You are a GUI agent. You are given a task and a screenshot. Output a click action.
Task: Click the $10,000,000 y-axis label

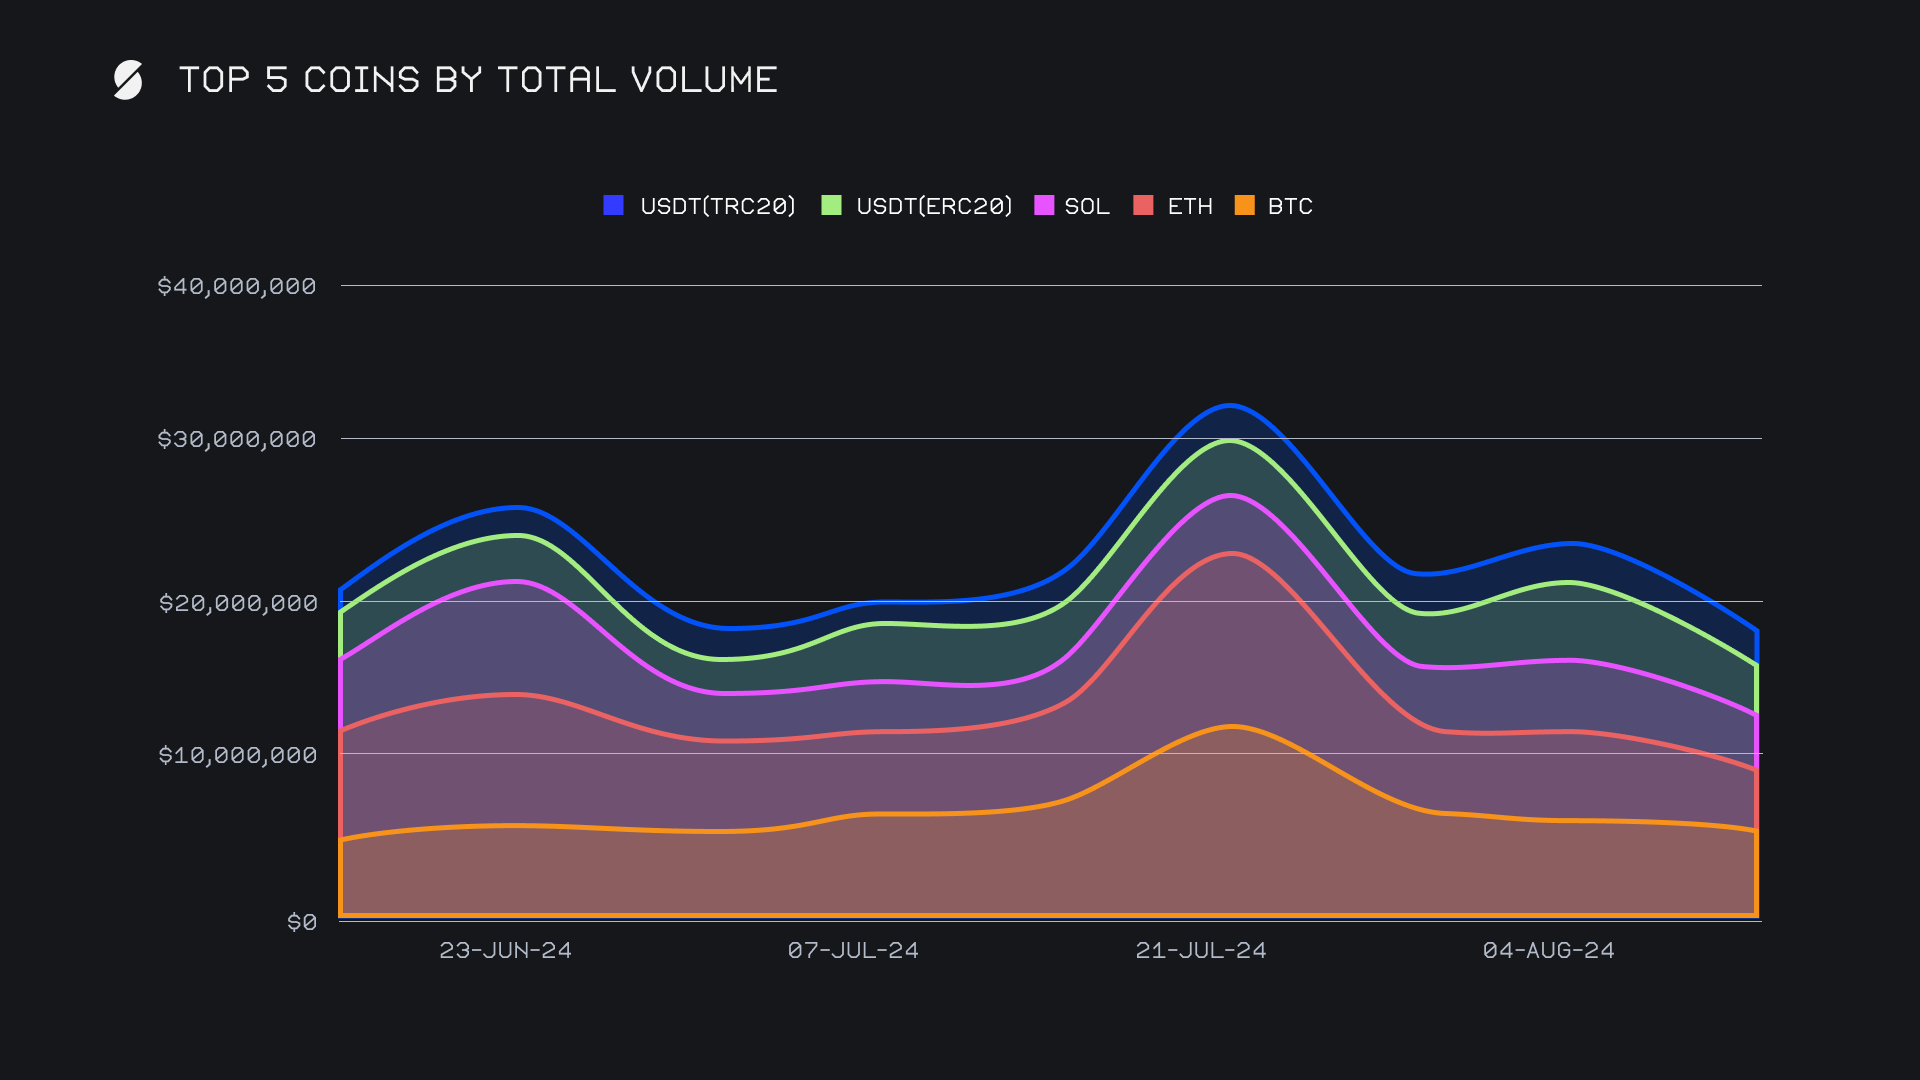pyautogui.click(x=237, y=755)
